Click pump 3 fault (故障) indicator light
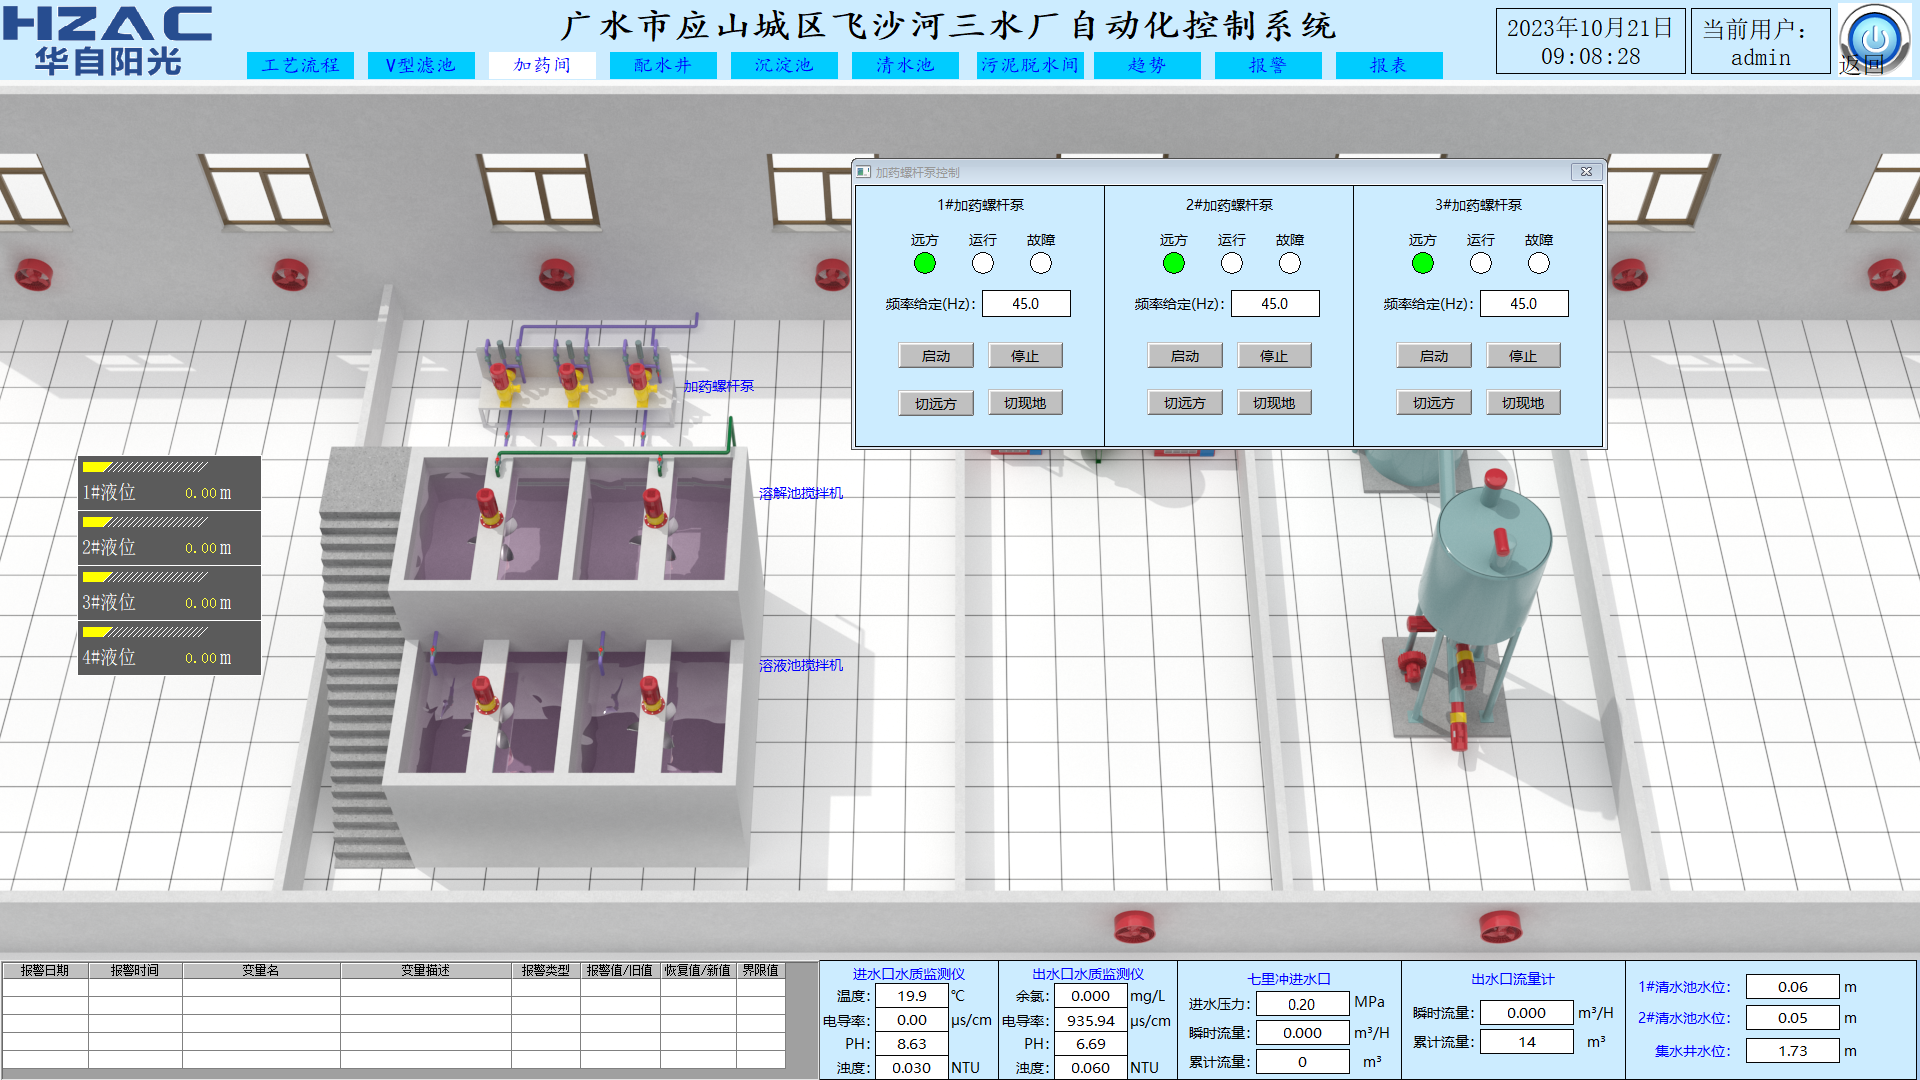Screen dimensions: 1920x1080 (1538, 263)
